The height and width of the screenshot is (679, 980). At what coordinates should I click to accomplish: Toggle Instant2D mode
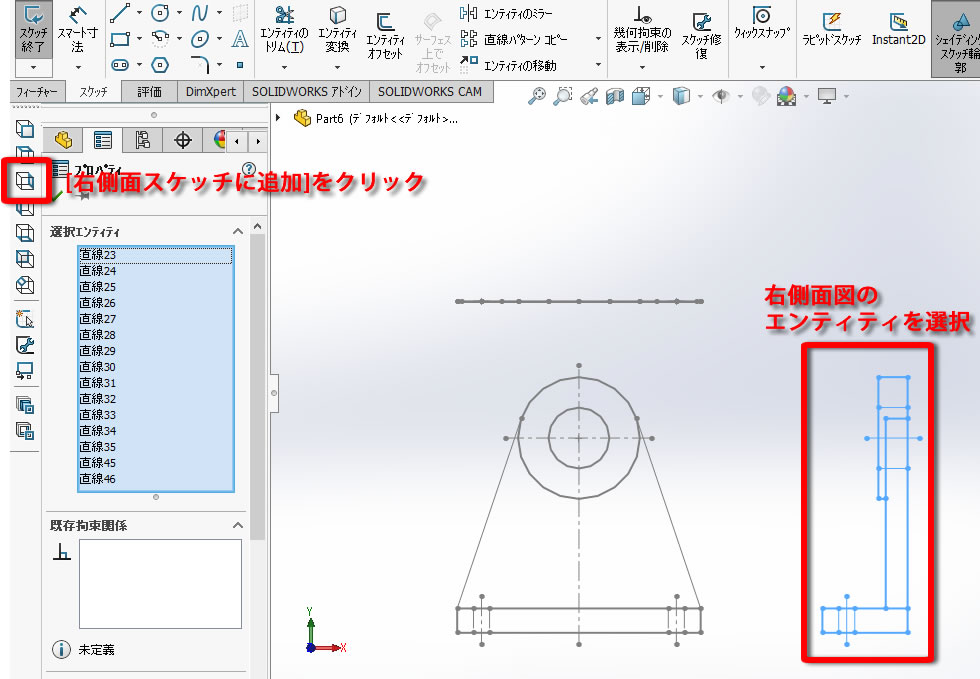click(898, 29)
